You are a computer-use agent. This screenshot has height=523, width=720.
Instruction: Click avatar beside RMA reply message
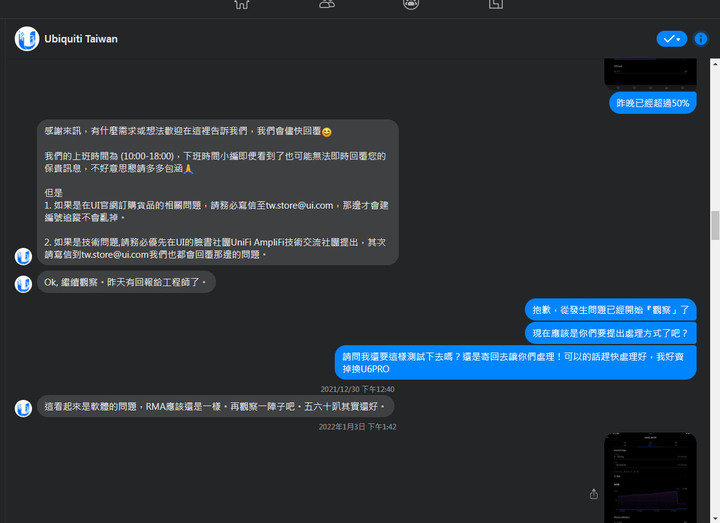pos(23,408)
